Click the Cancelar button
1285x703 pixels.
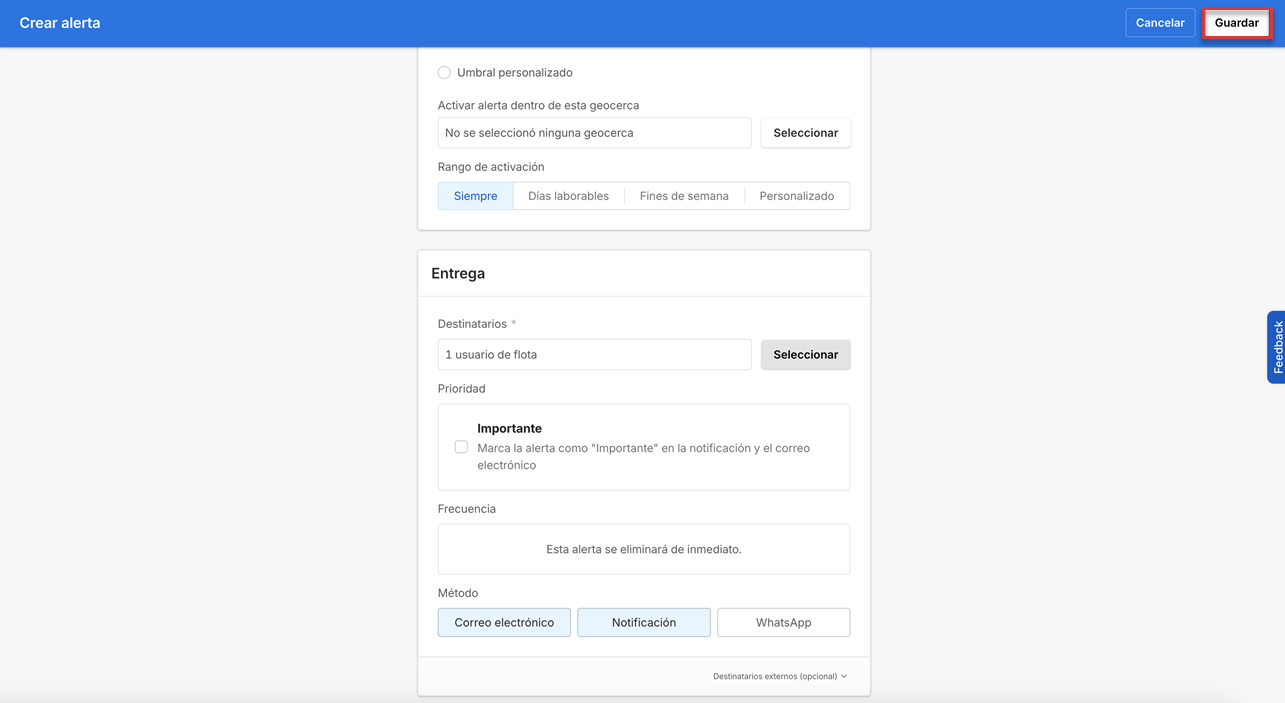(x=1160, y=22)
